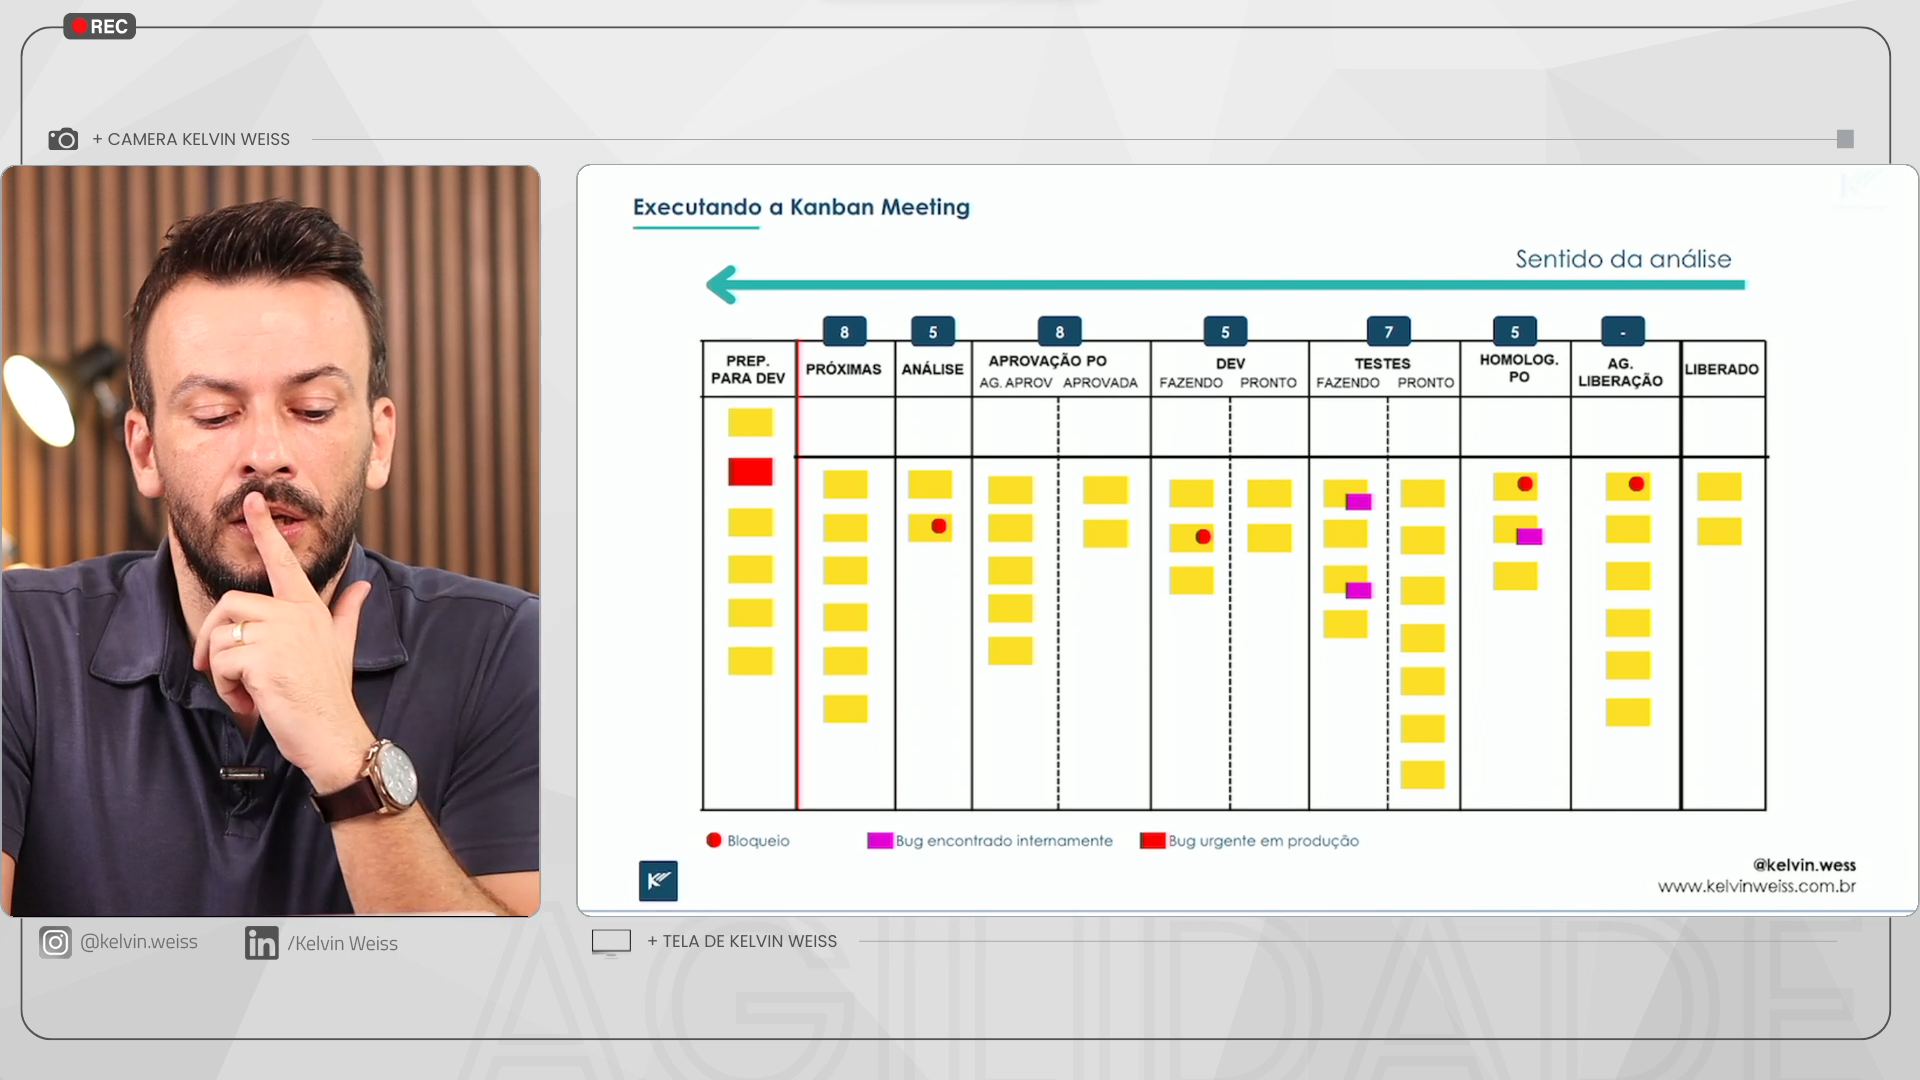The width and height of the screenshot is (1920, 1080).
Task: Click the Testes PRONTO sub-column label
Action: point(1425,383)
